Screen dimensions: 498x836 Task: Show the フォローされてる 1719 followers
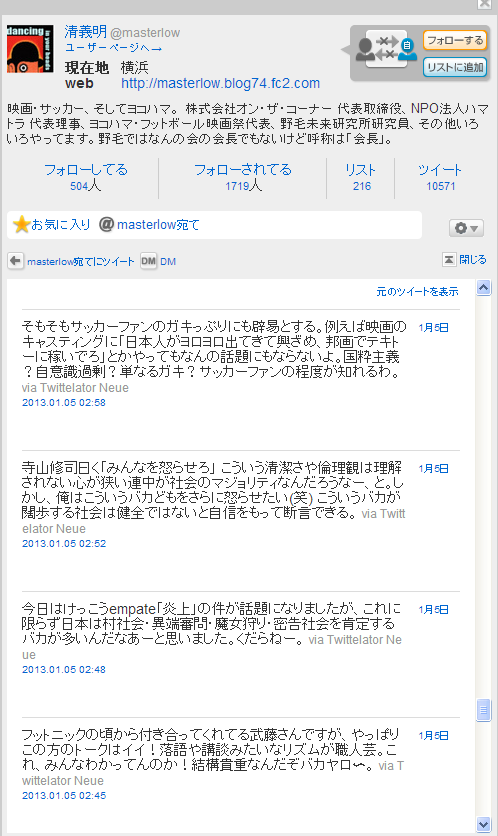(243, 178)
